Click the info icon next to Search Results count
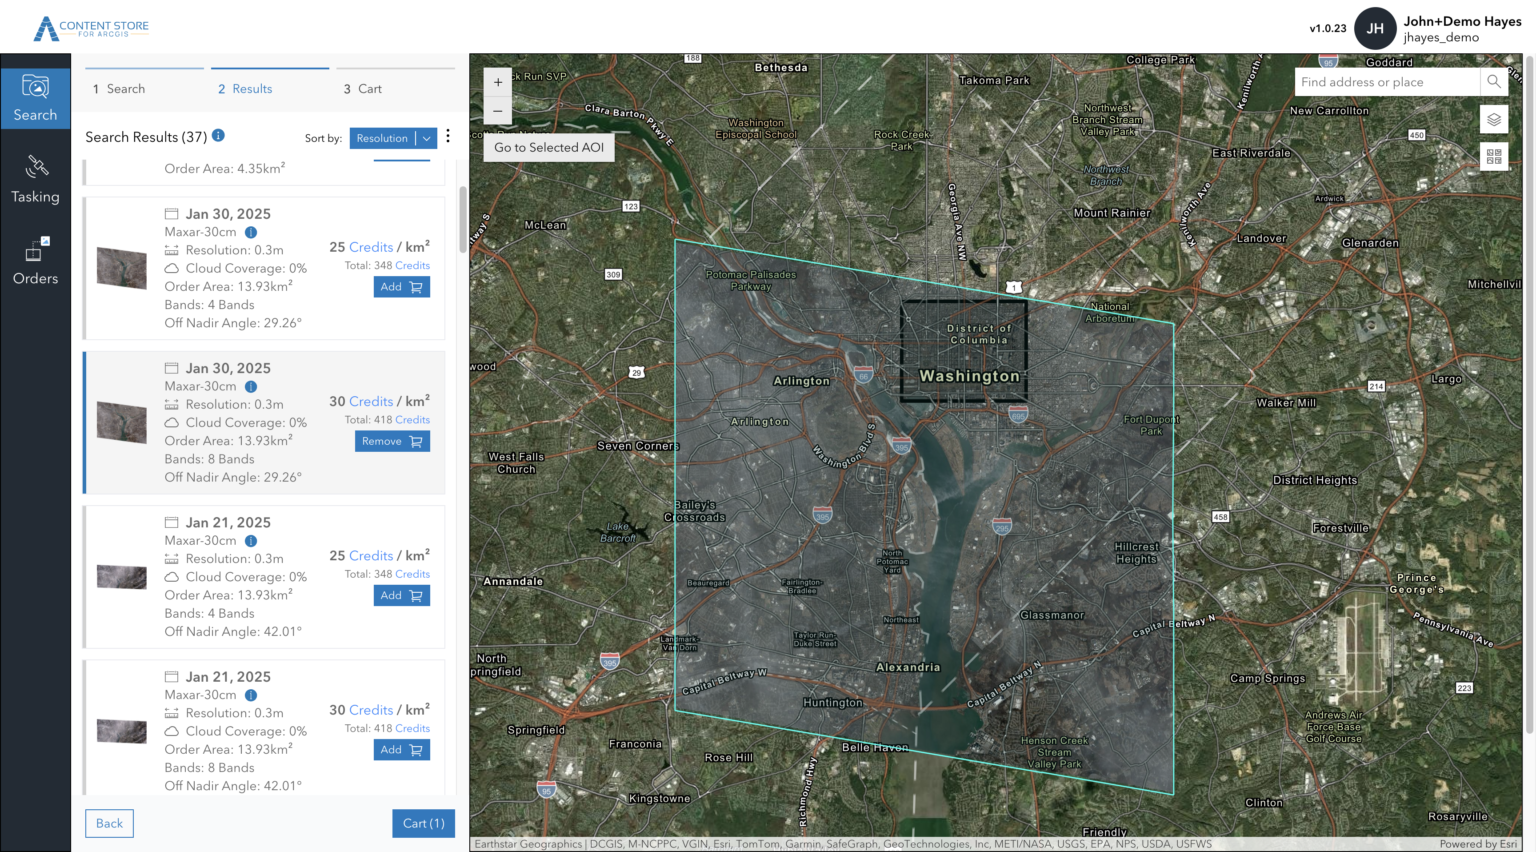This screenshot has height=852, width=1536. (218, 136)
